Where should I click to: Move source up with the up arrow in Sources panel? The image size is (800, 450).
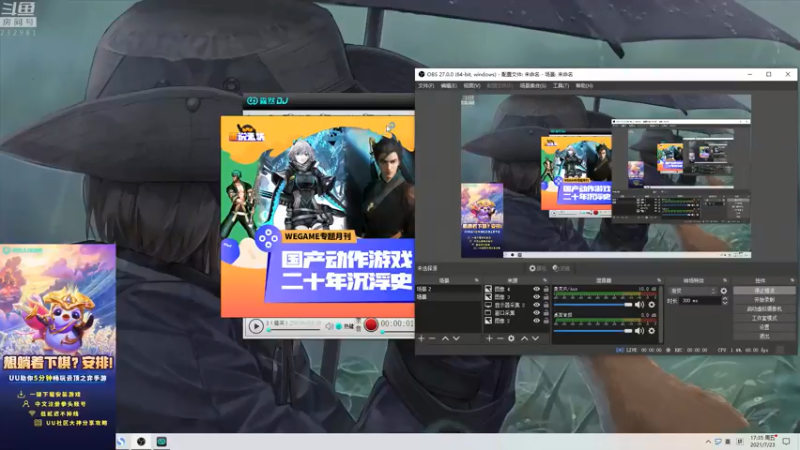524,338
